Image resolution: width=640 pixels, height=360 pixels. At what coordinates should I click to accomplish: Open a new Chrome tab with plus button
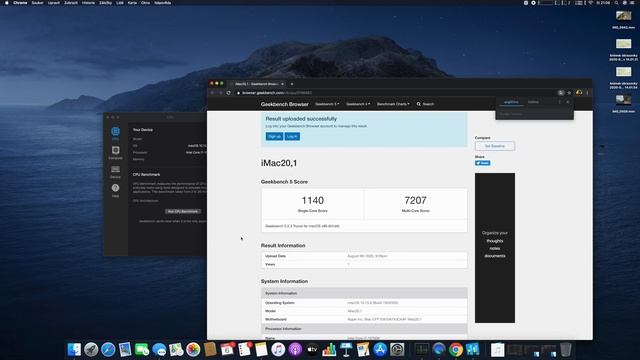coord(292,84)
